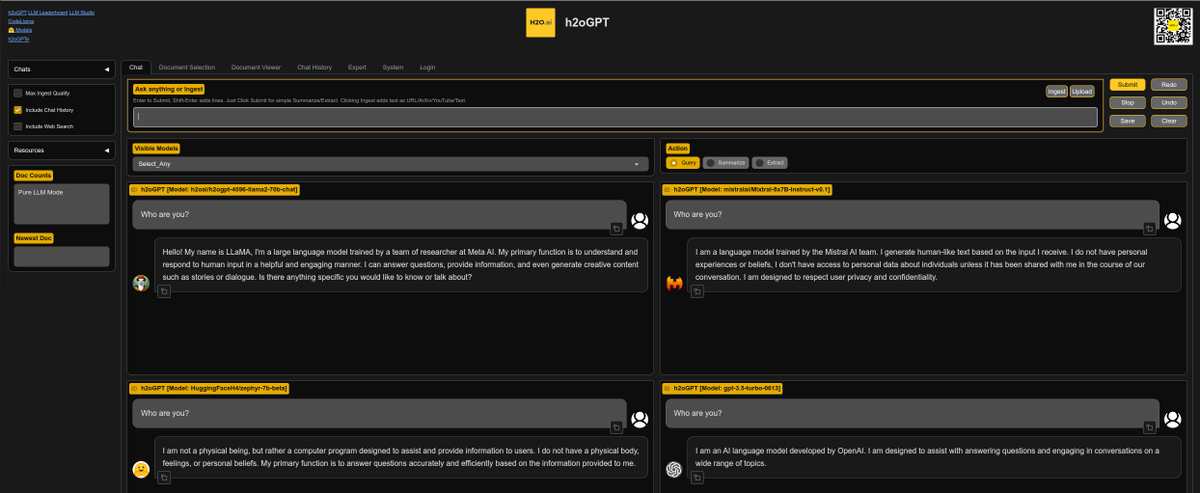The width and height of the screenshot is (1200, 493).
Task: Copy the LLaMA response in llama2-70b-chat panel
Action: coord(164,290)
